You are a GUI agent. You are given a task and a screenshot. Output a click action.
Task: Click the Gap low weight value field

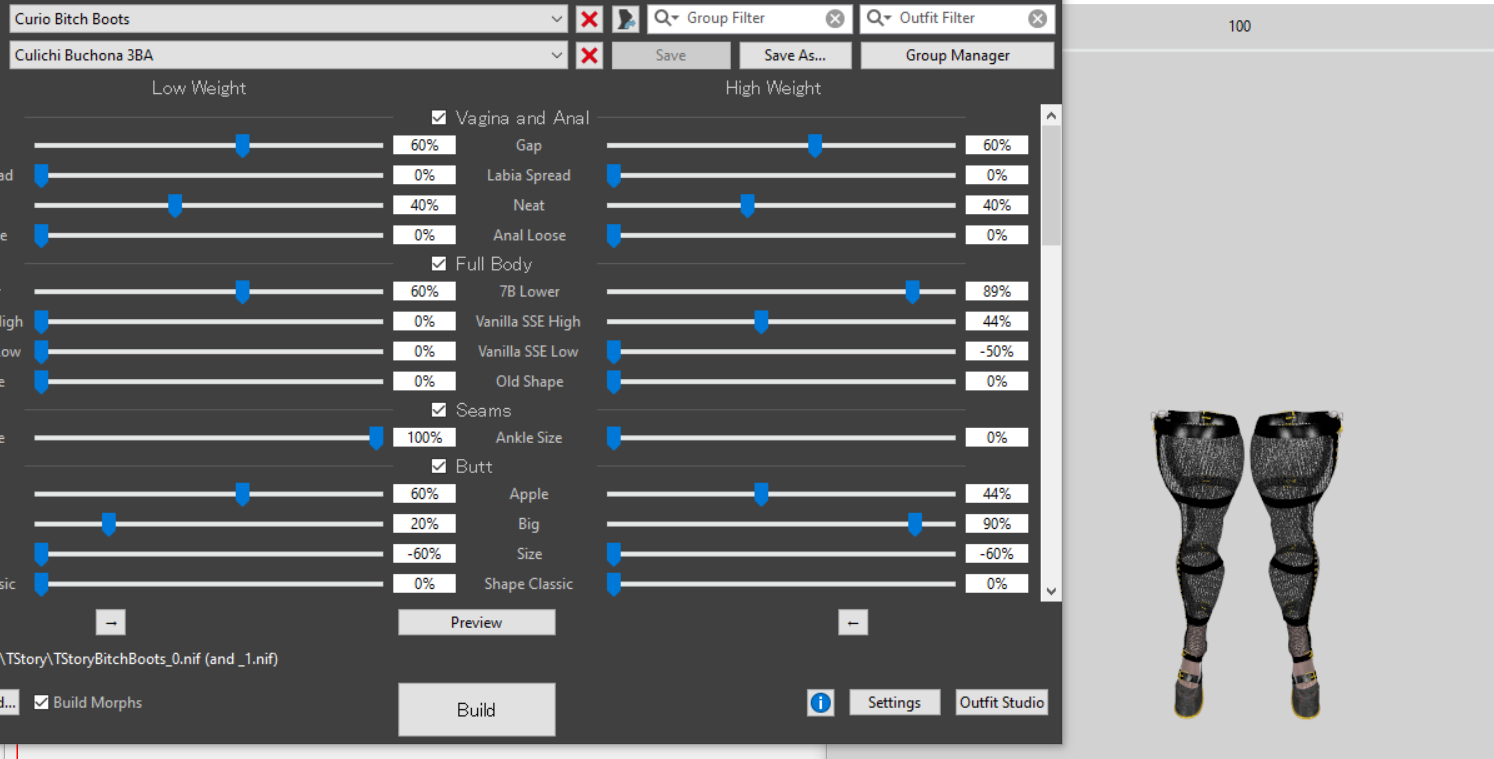(424, 145)
